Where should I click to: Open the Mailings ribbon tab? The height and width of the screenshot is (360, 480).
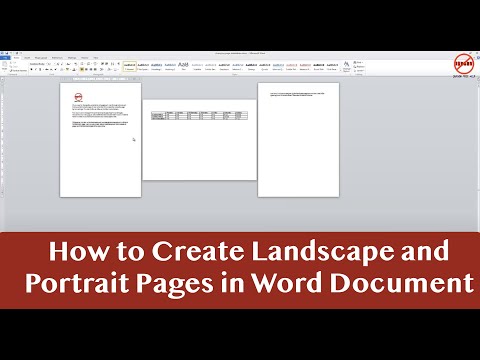(x=72, y=58)
